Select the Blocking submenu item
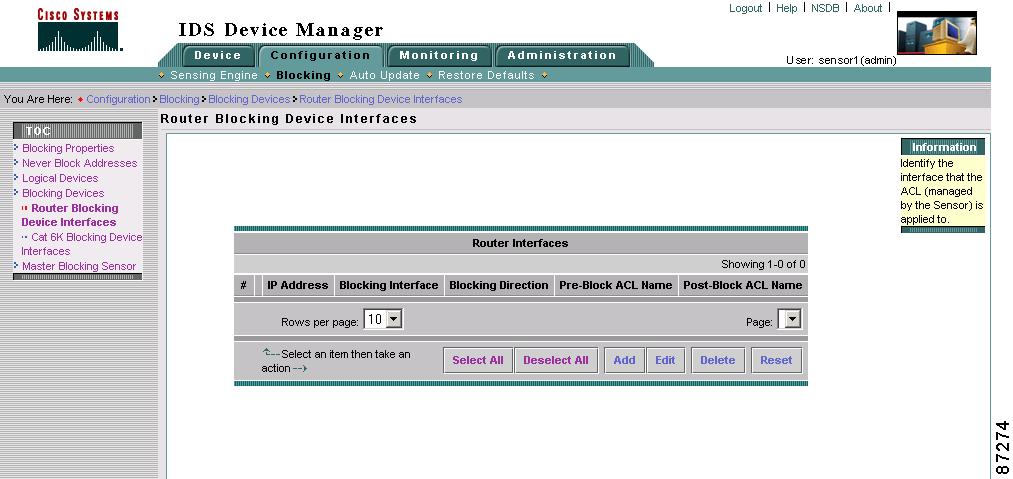This screenshot has width=1013, height=479. tap(303, 75)
